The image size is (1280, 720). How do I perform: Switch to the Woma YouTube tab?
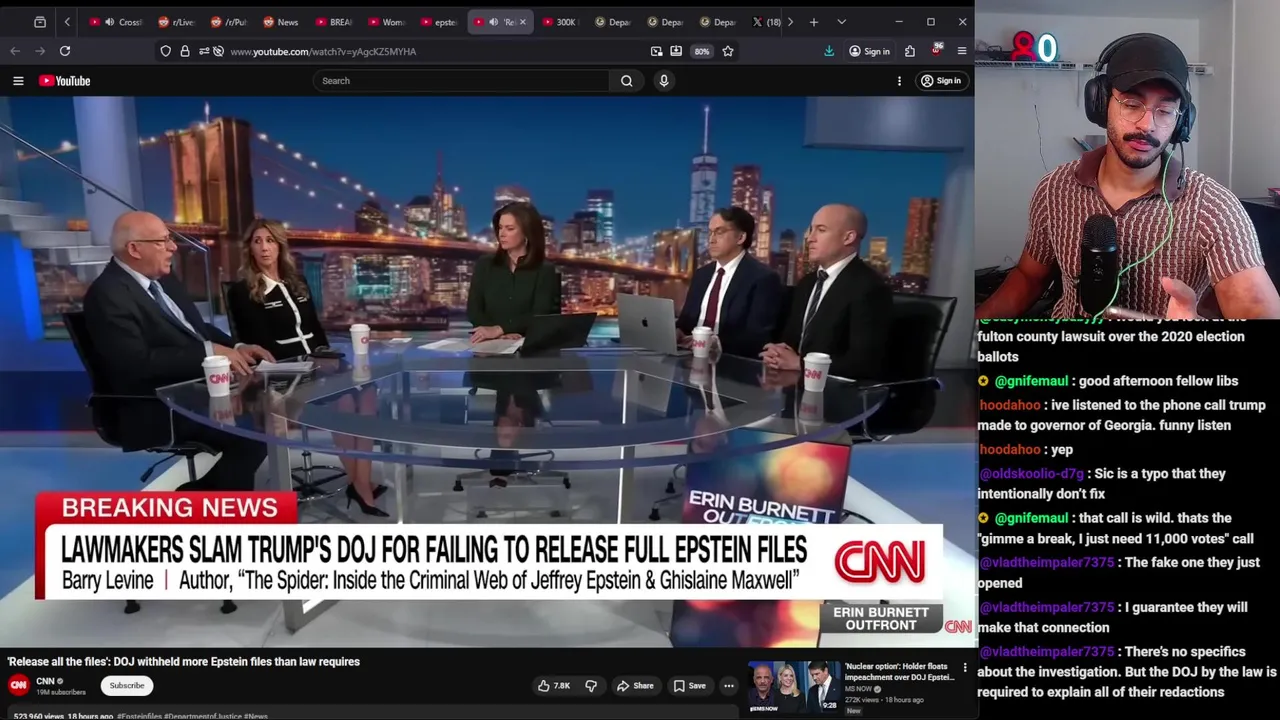point(386,22)
